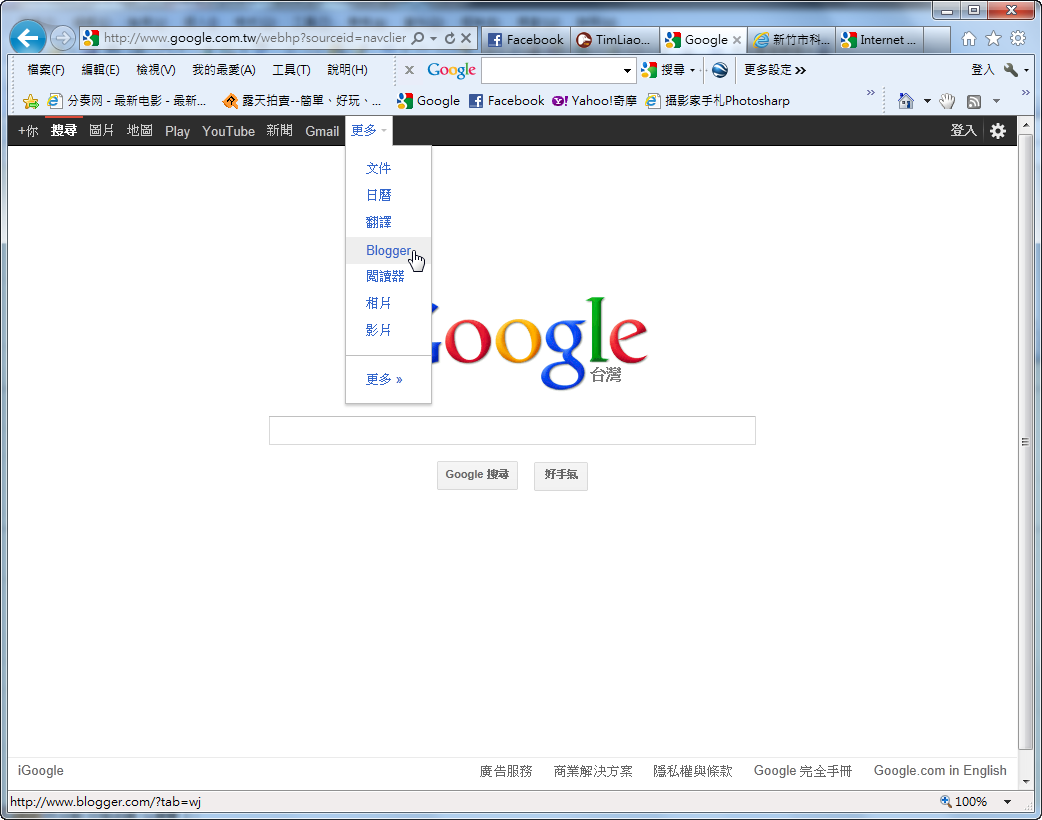Open the 工具(T) menu
Screen dimensions: 1042x820
291,70
